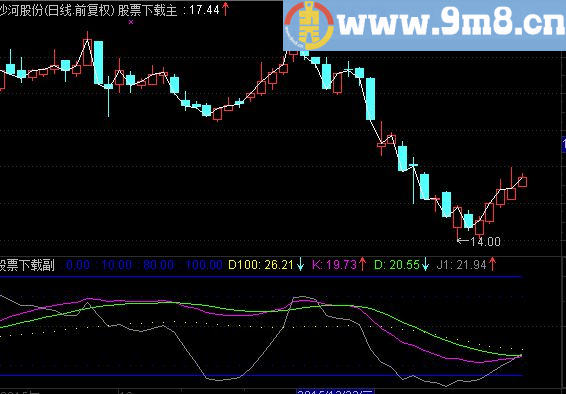Image resolution: width=566 pixels, height=394 pixels.
Task: Click the magenta K: 19.73 readout
Action: point(335,266)
